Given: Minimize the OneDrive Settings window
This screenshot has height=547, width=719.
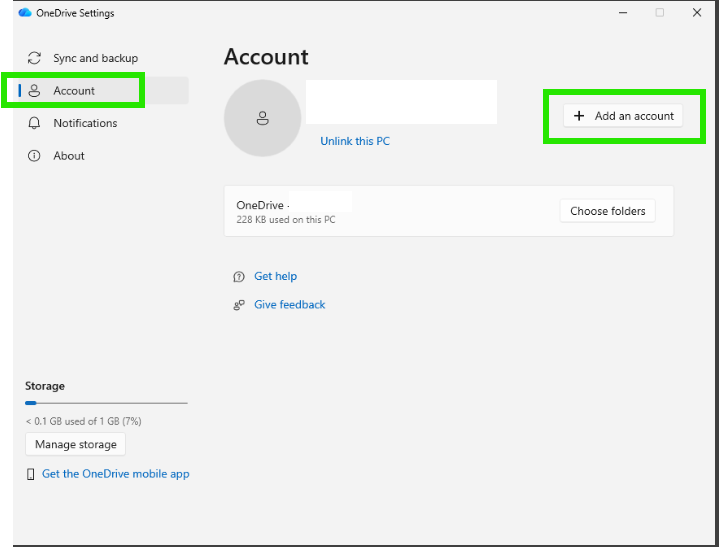Looking at the screenshot, I should point(623,13).
